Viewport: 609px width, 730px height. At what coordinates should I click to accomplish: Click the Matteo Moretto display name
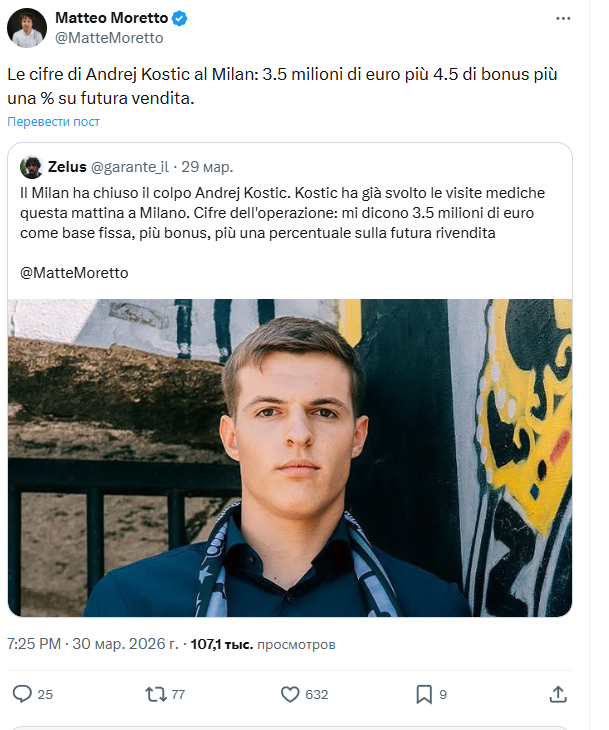click(x=110, y=19)
